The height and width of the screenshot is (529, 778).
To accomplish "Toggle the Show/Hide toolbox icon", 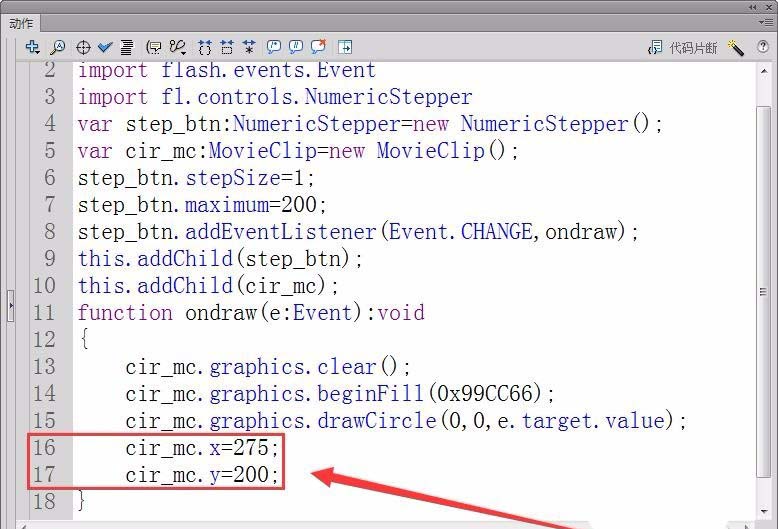I will click(345, 47).
